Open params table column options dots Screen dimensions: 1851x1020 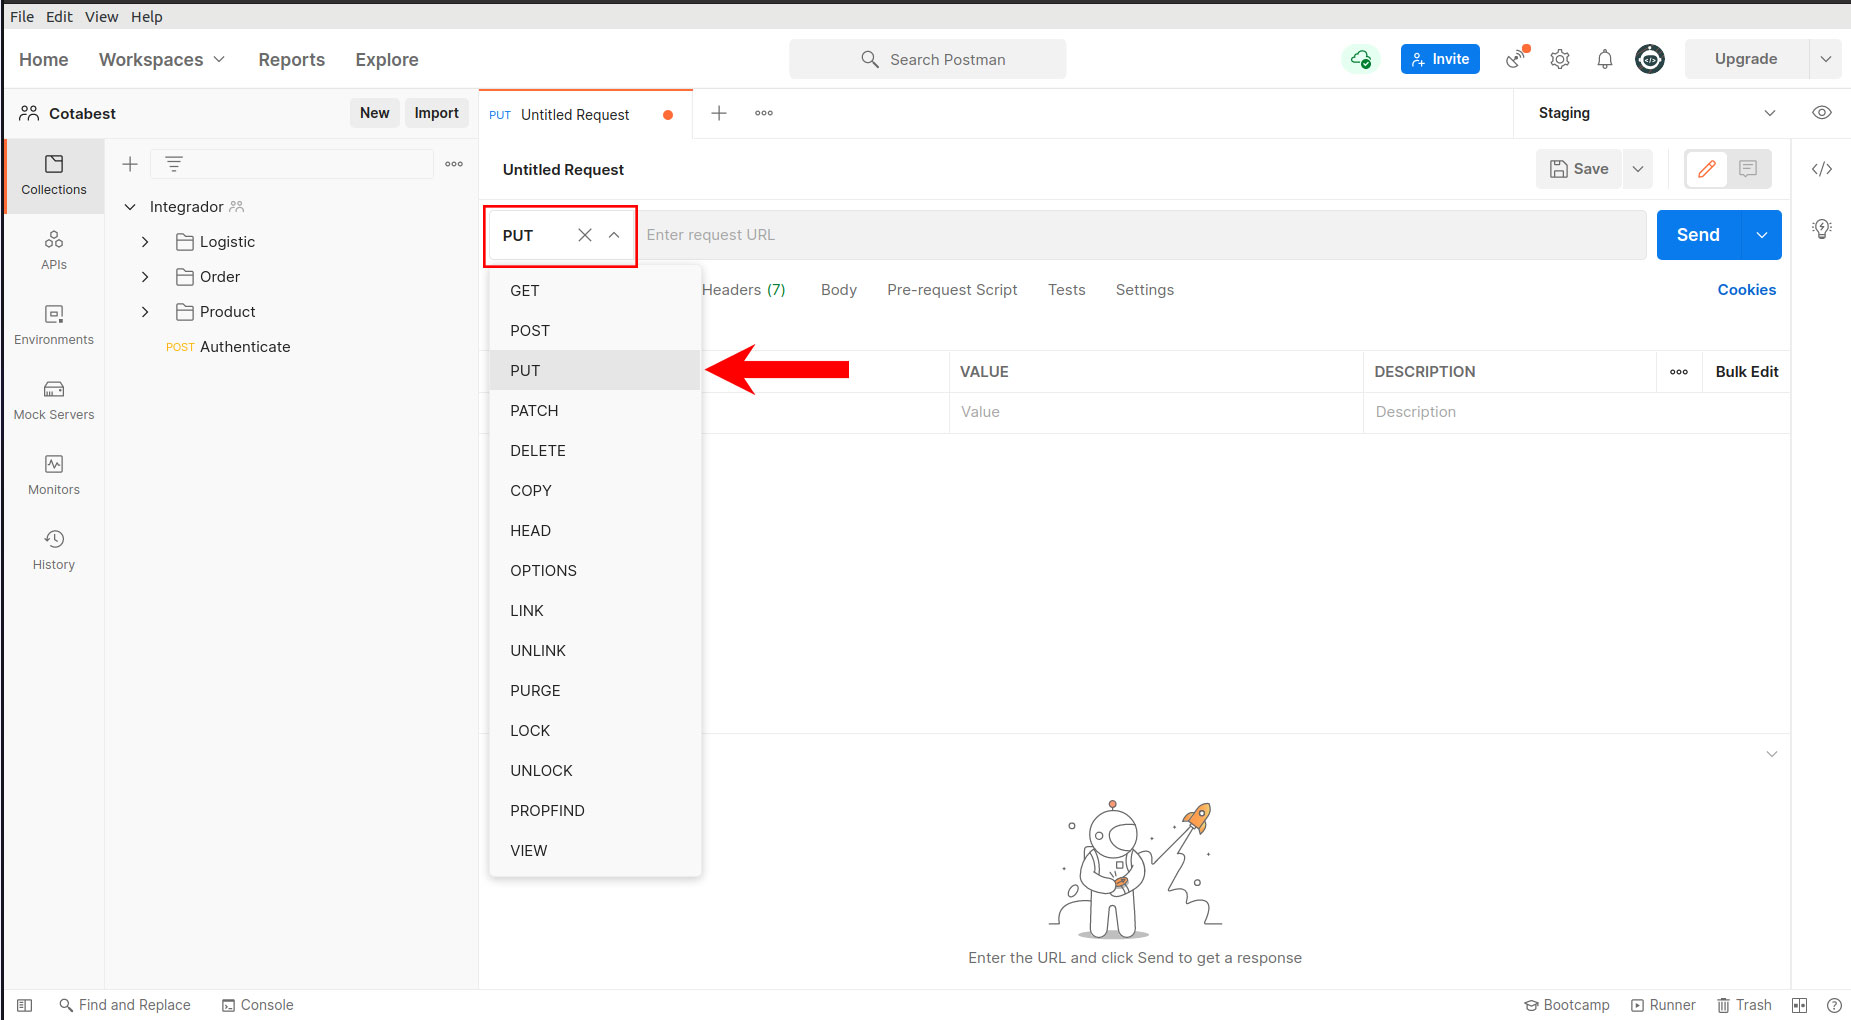coord(1679,372)
